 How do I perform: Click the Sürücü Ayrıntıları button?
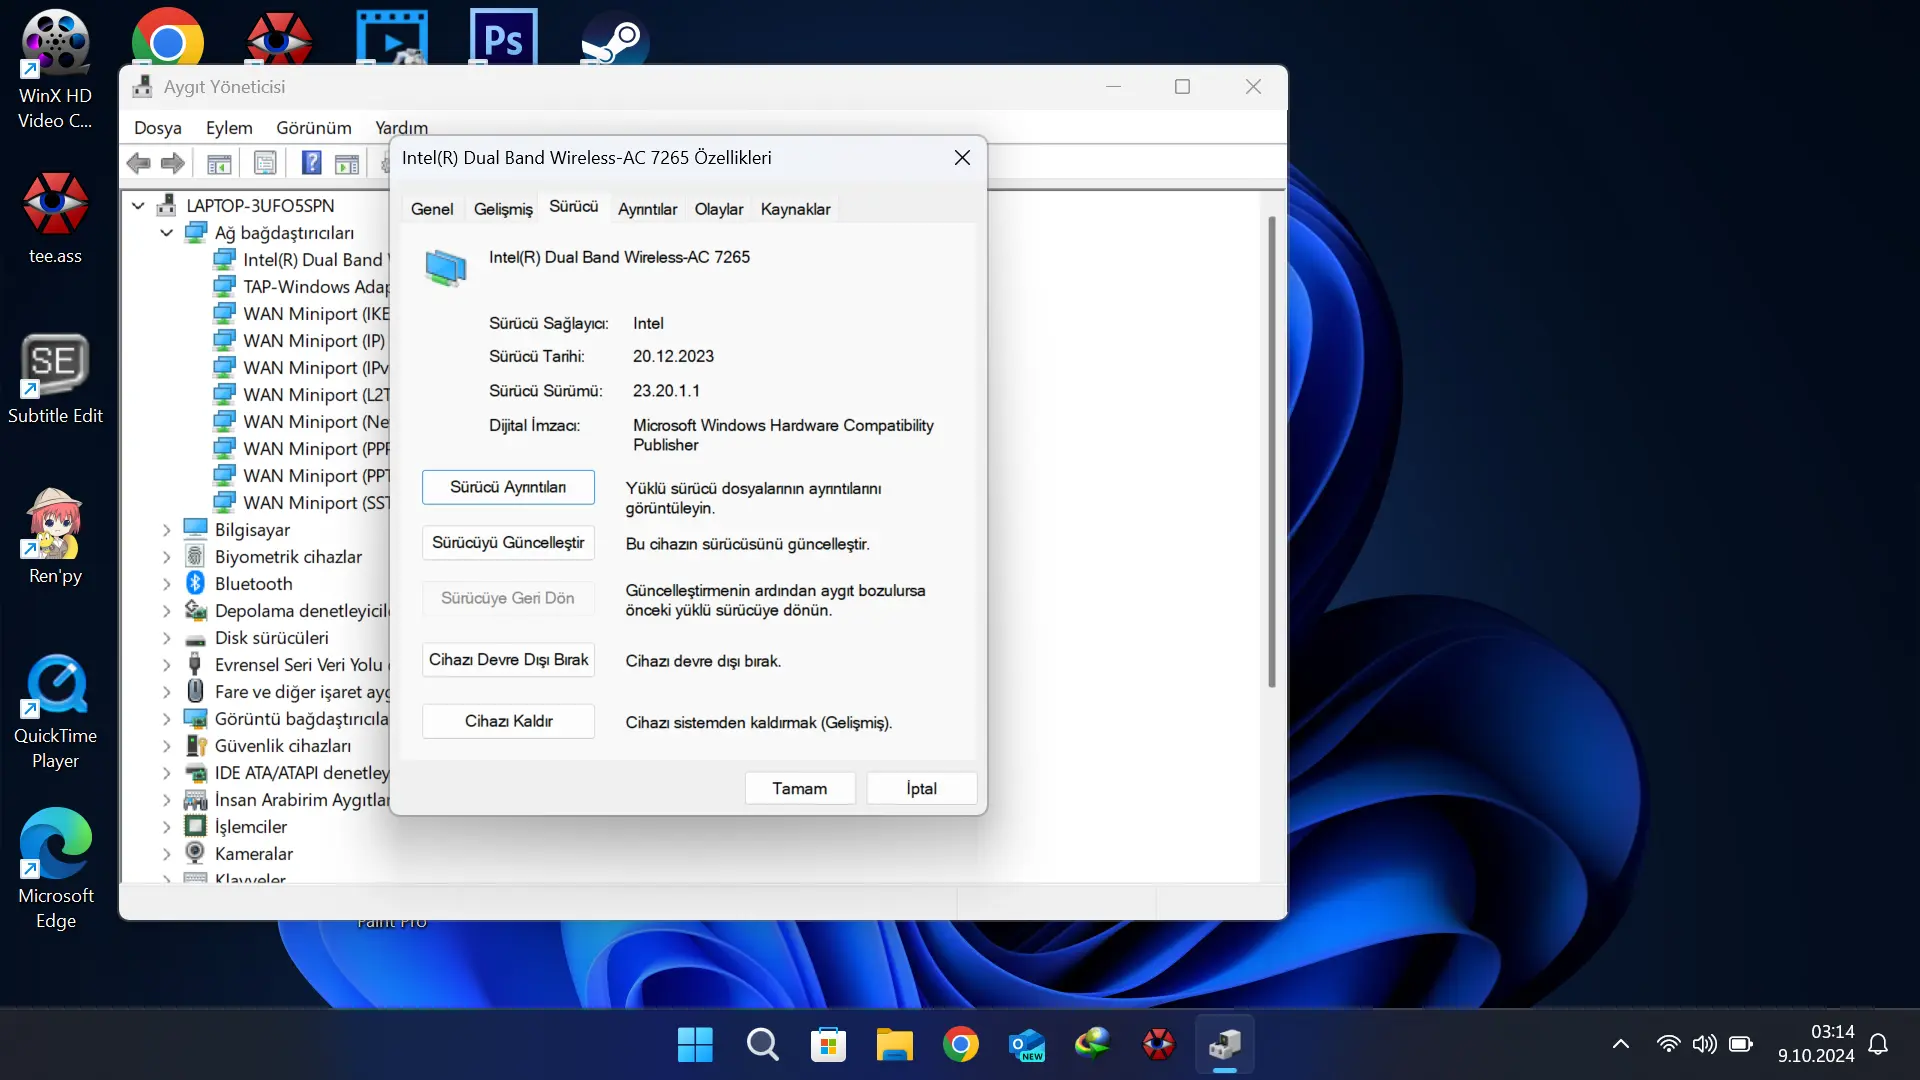(x=508, y=487)
